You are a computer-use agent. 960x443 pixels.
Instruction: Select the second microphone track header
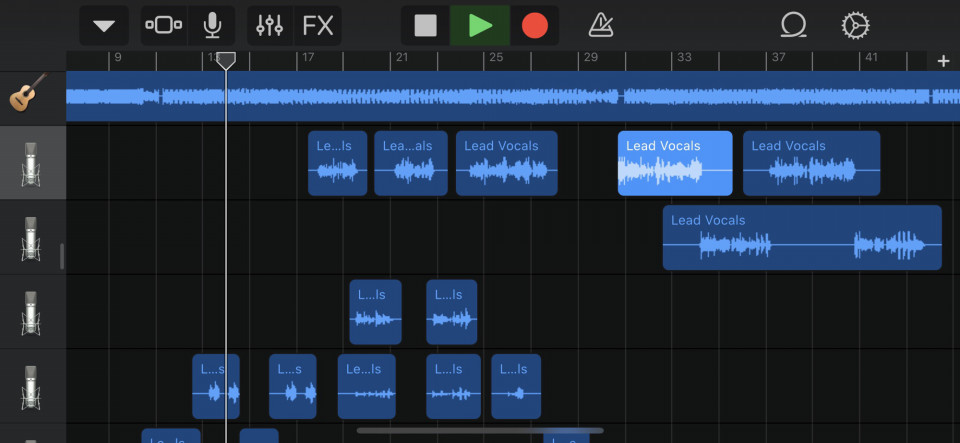coord(32,237)
